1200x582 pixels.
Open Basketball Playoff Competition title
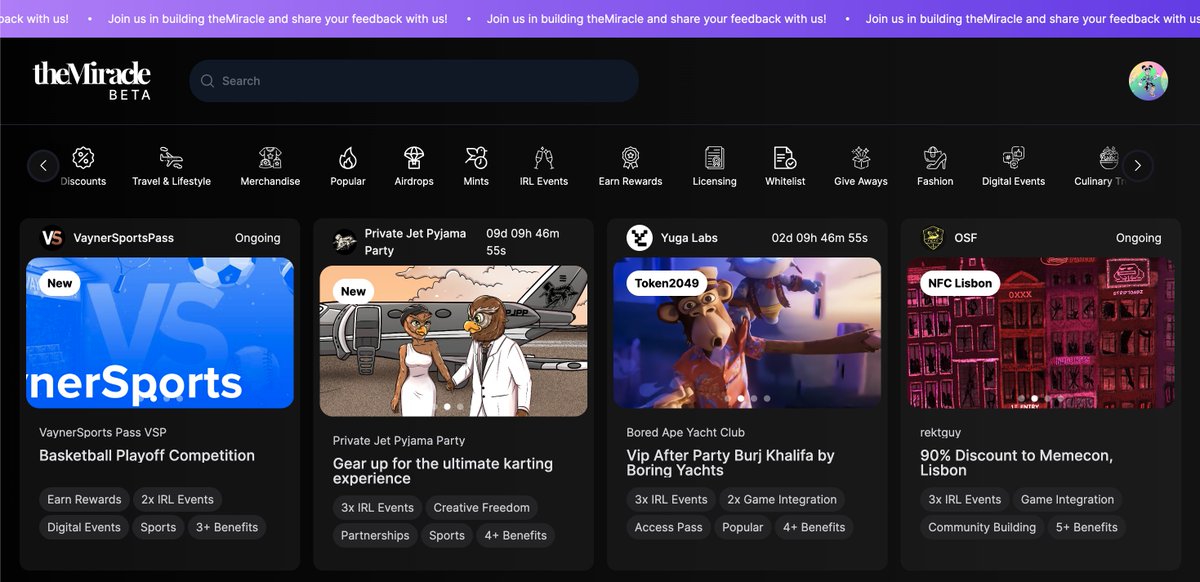(x=147, y=455)
